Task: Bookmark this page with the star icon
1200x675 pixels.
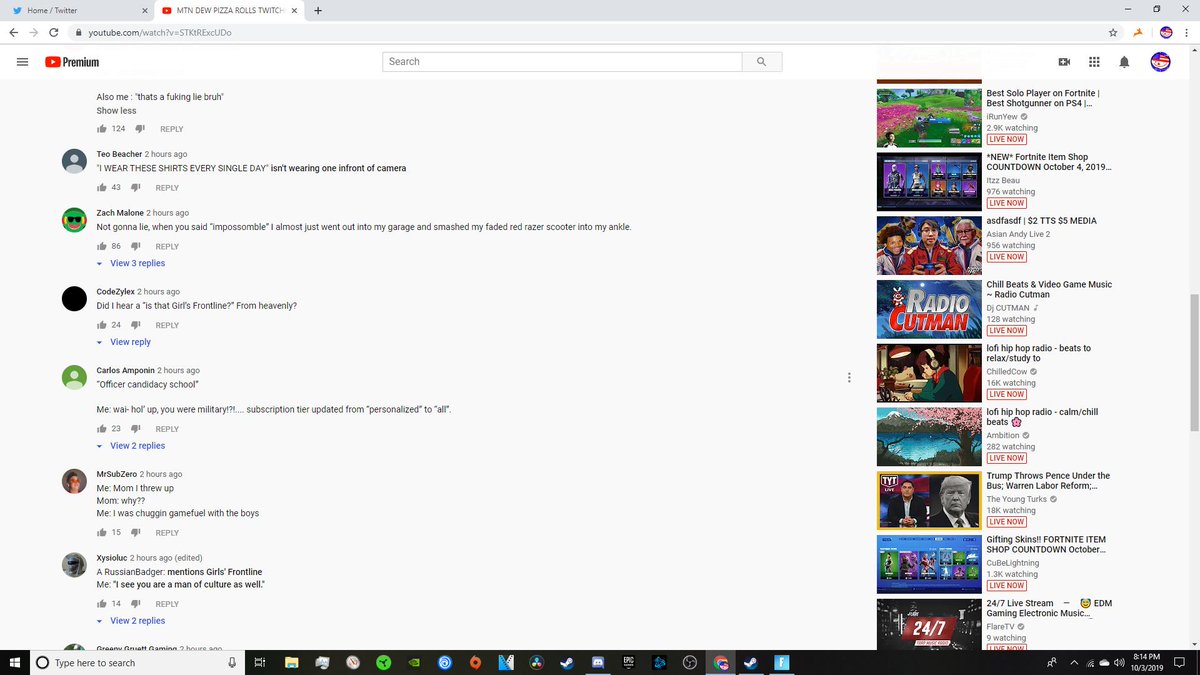Action: (1113, 32)
